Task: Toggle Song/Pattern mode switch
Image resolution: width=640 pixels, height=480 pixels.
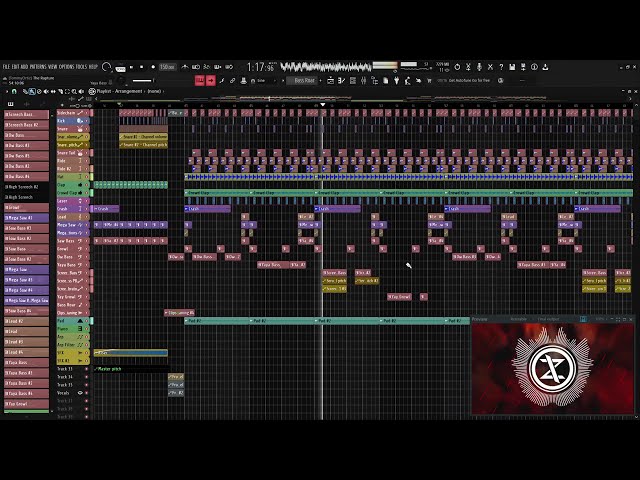Action: click(120, 67)
